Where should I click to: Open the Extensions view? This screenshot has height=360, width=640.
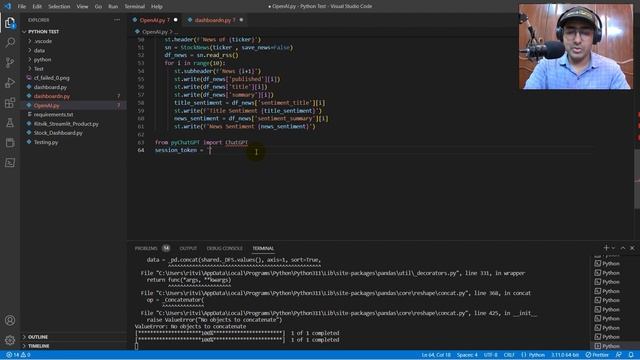pyautogui.click(x=10, y=102)
